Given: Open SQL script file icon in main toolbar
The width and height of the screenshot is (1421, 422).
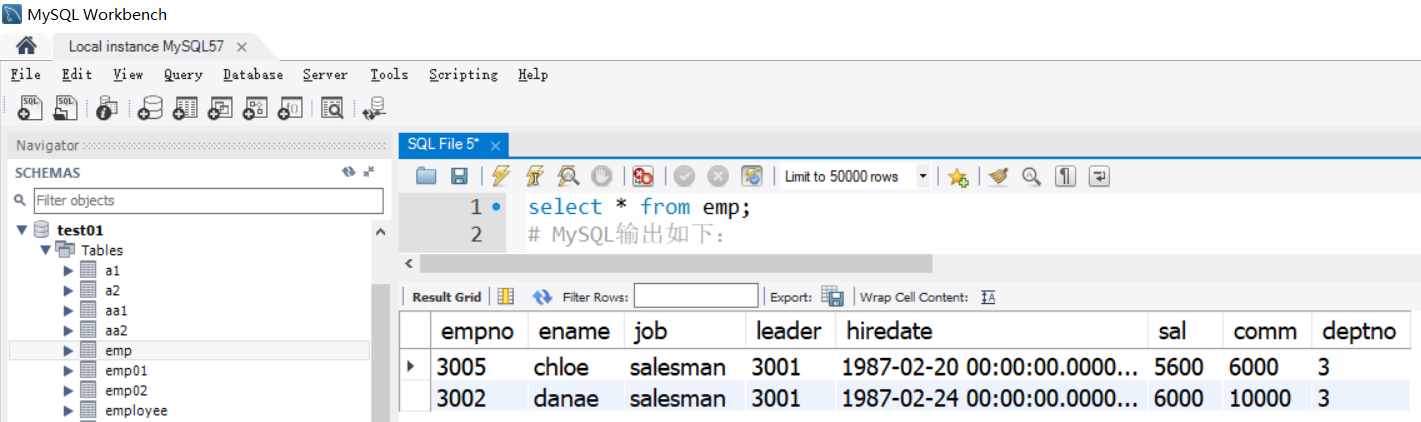Looking at the screenshot, I should click(67, 107).
